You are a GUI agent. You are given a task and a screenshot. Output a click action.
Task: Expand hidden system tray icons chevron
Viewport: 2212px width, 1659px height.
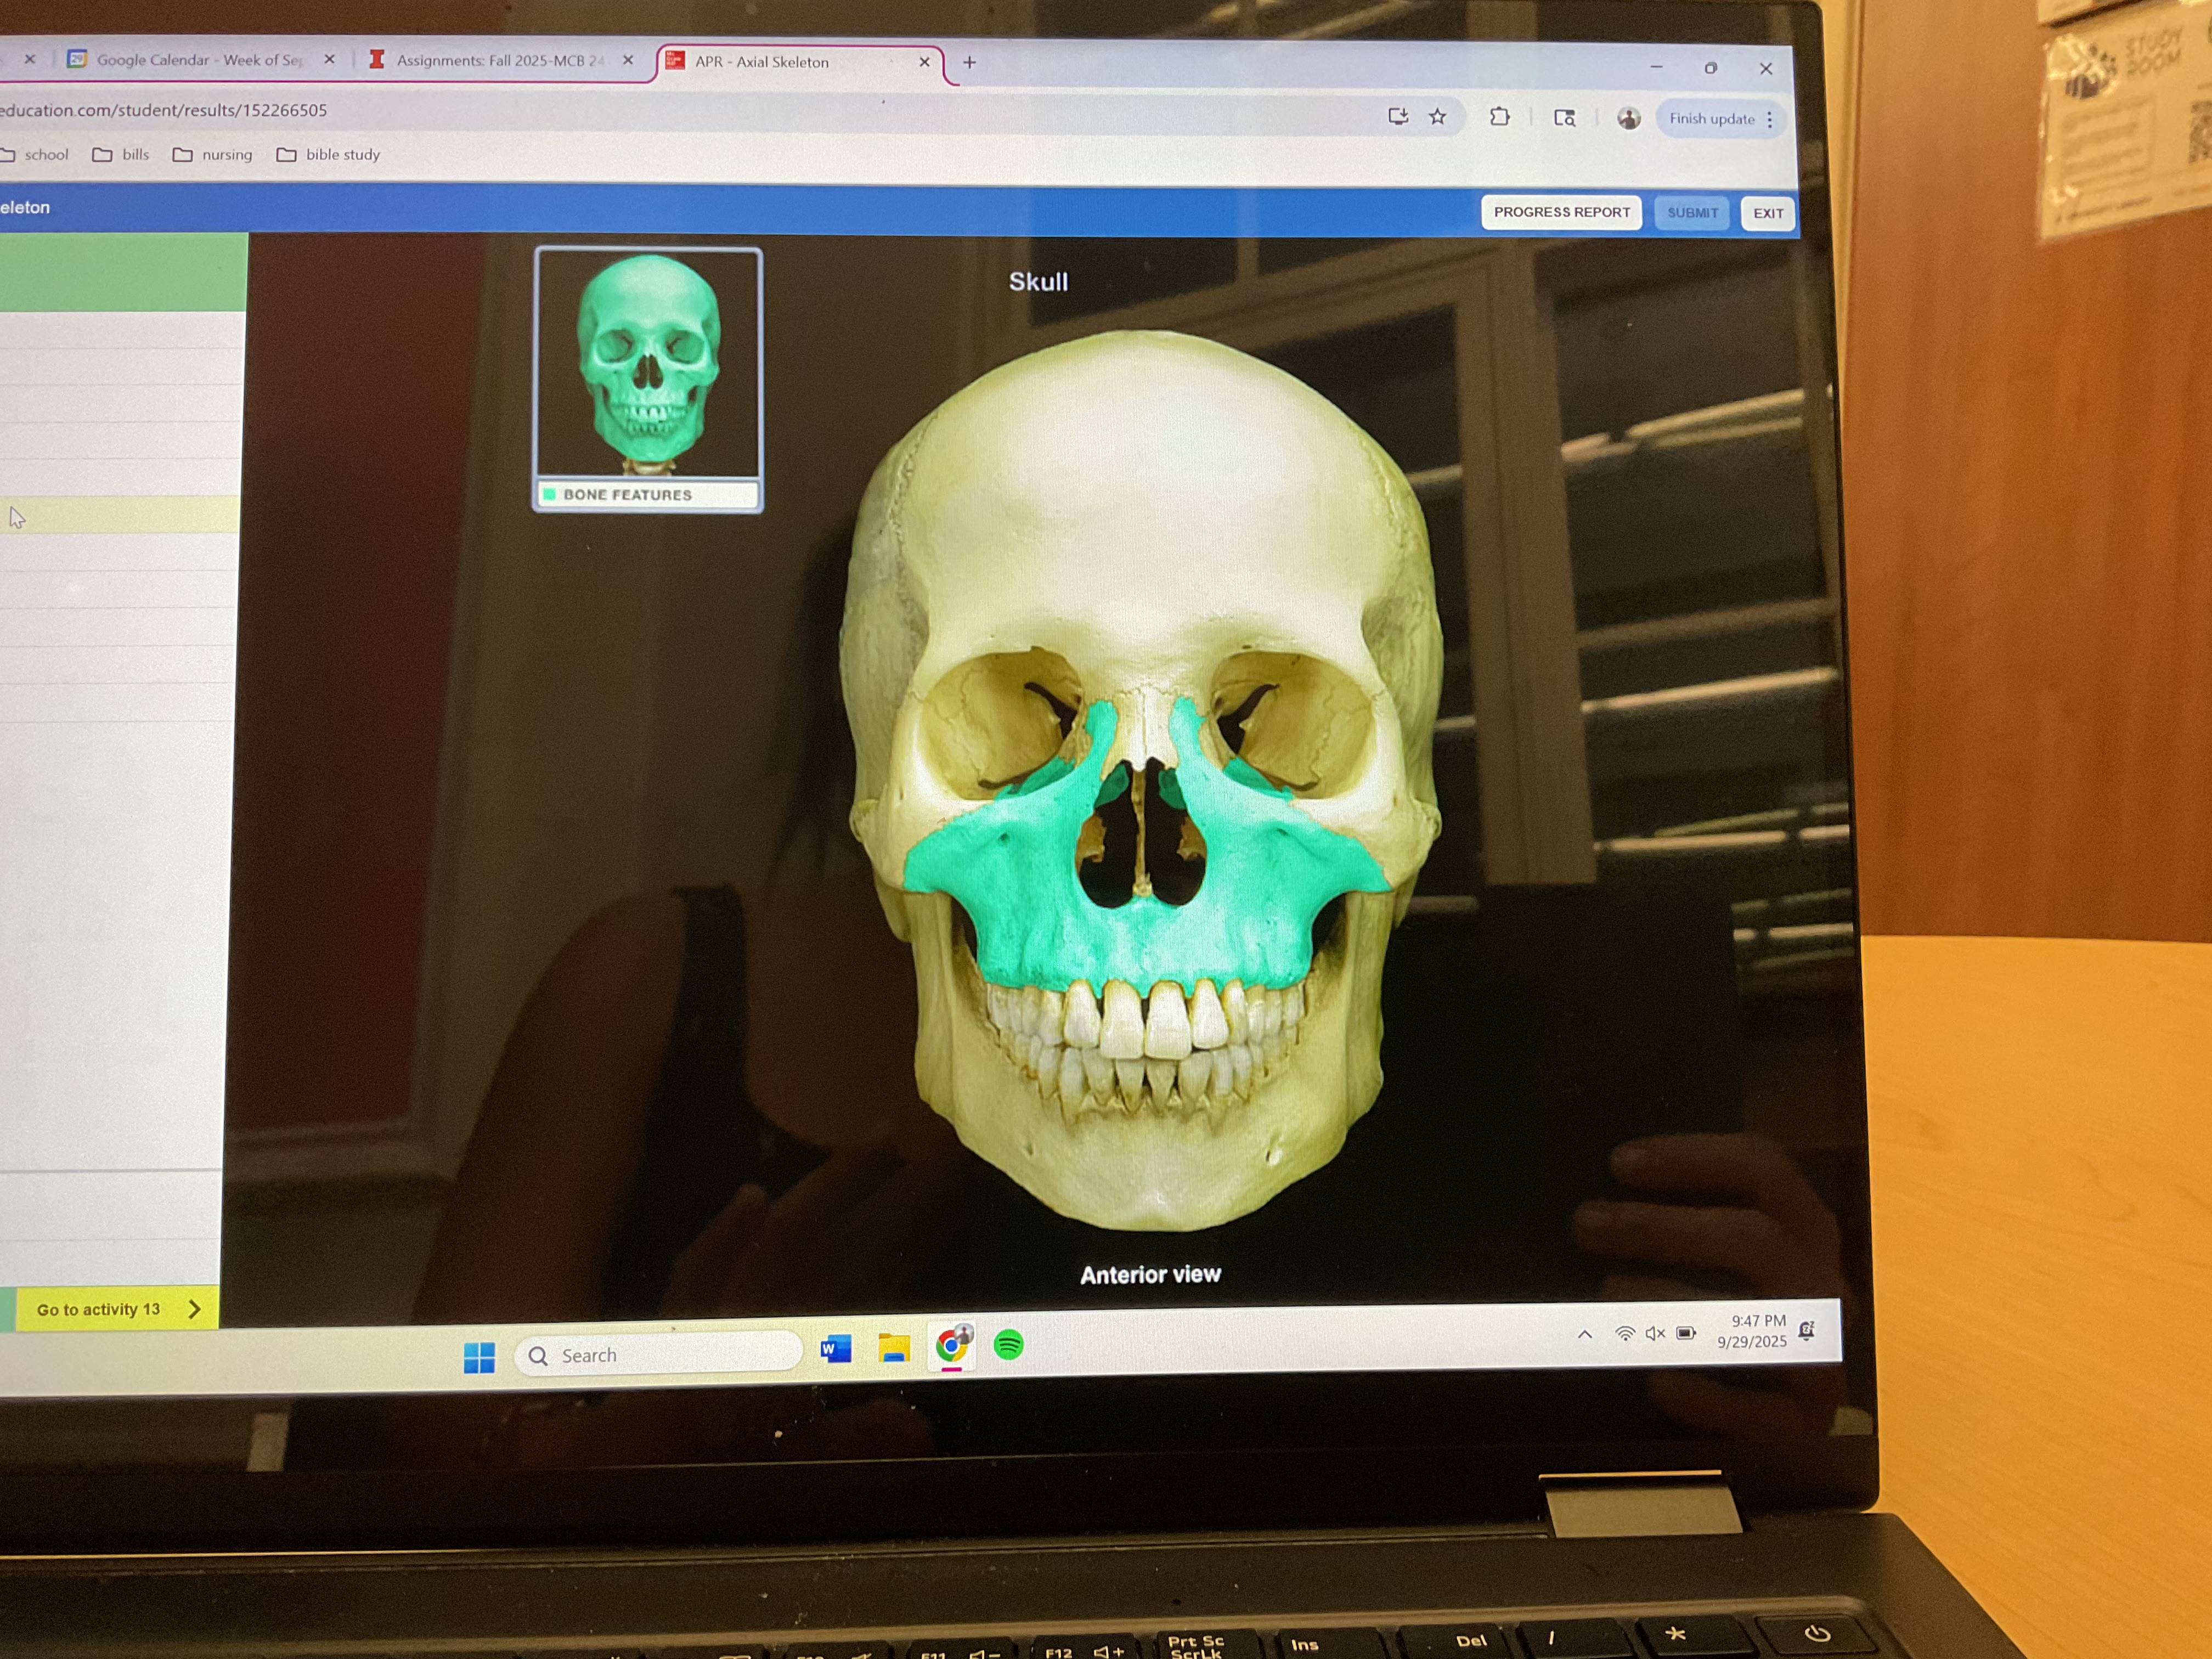tap(1585, 1334)
